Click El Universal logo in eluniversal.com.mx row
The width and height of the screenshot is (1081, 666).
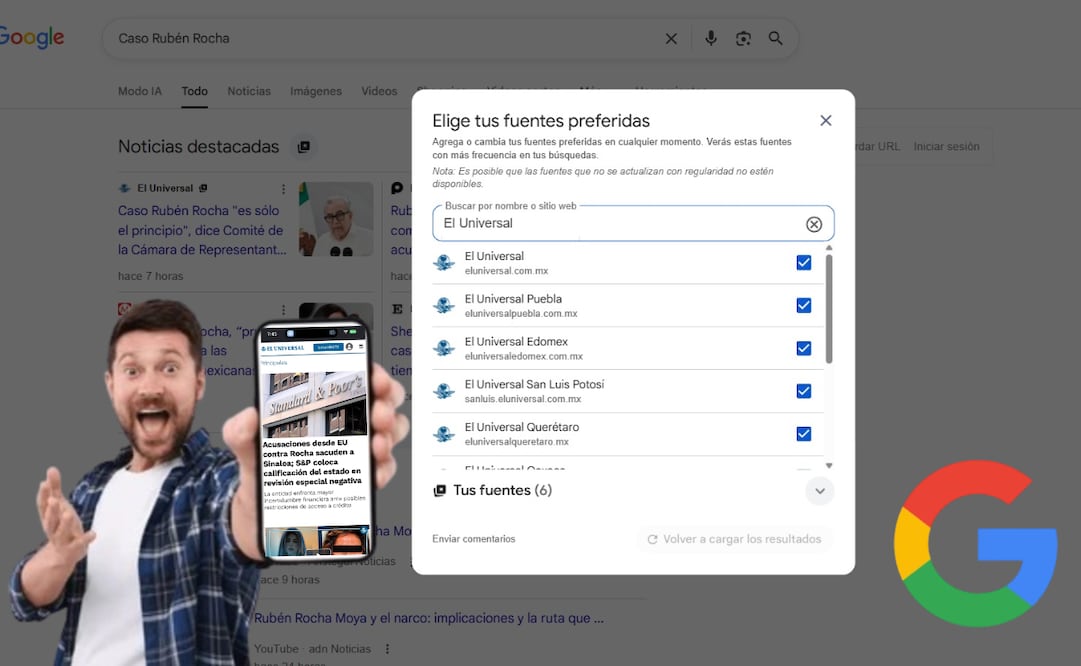point(444,263)
